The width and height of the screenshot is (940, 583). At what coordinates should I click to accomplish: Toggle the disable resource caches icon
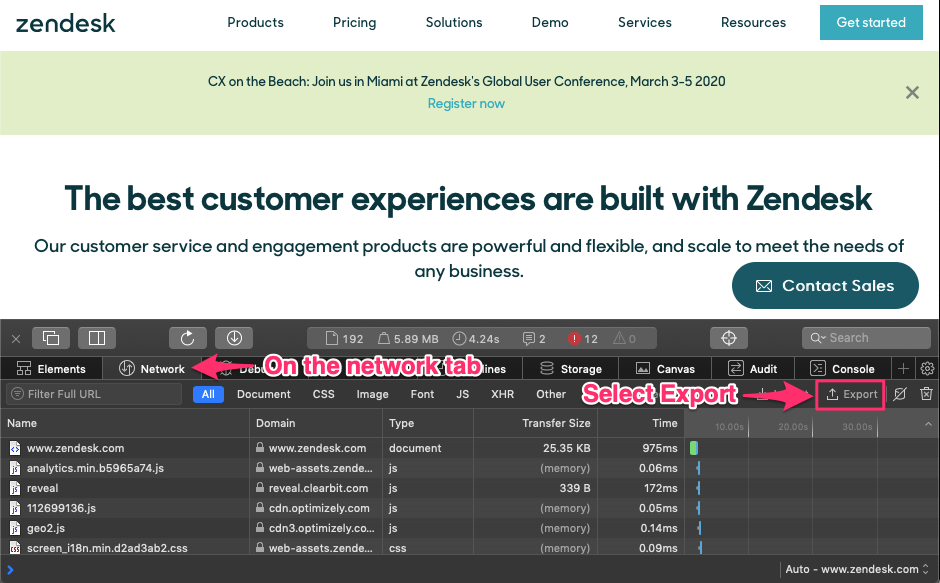pyautogui.click(x=900, y=394)
